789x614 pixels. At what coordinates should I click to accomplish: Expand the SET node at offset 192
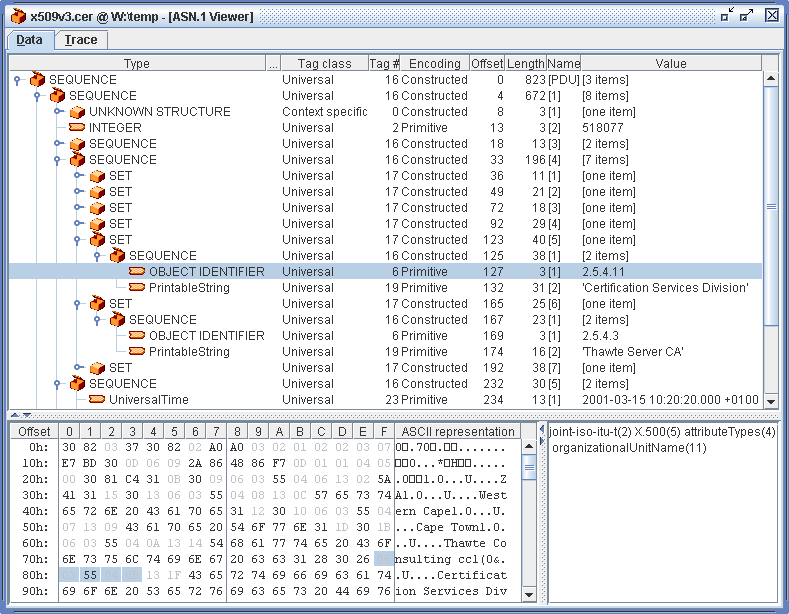(x=79, y=368)
